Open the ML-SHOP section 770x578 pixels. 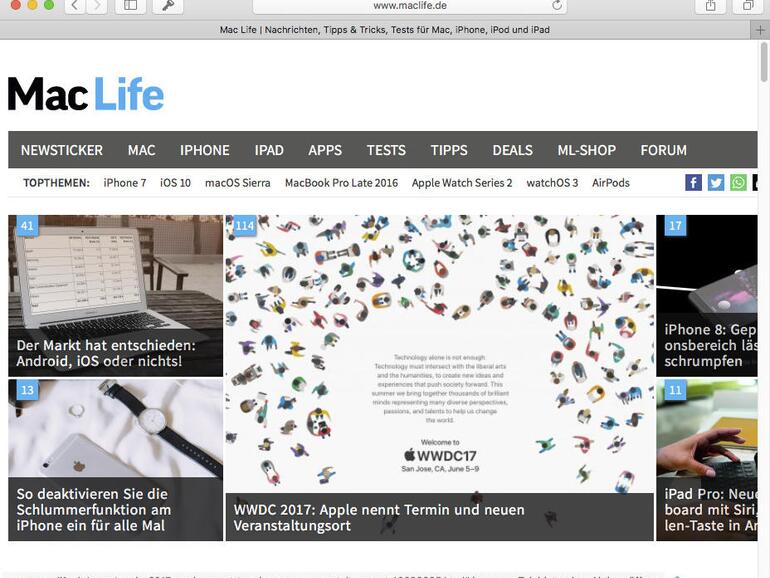[587, 150]
